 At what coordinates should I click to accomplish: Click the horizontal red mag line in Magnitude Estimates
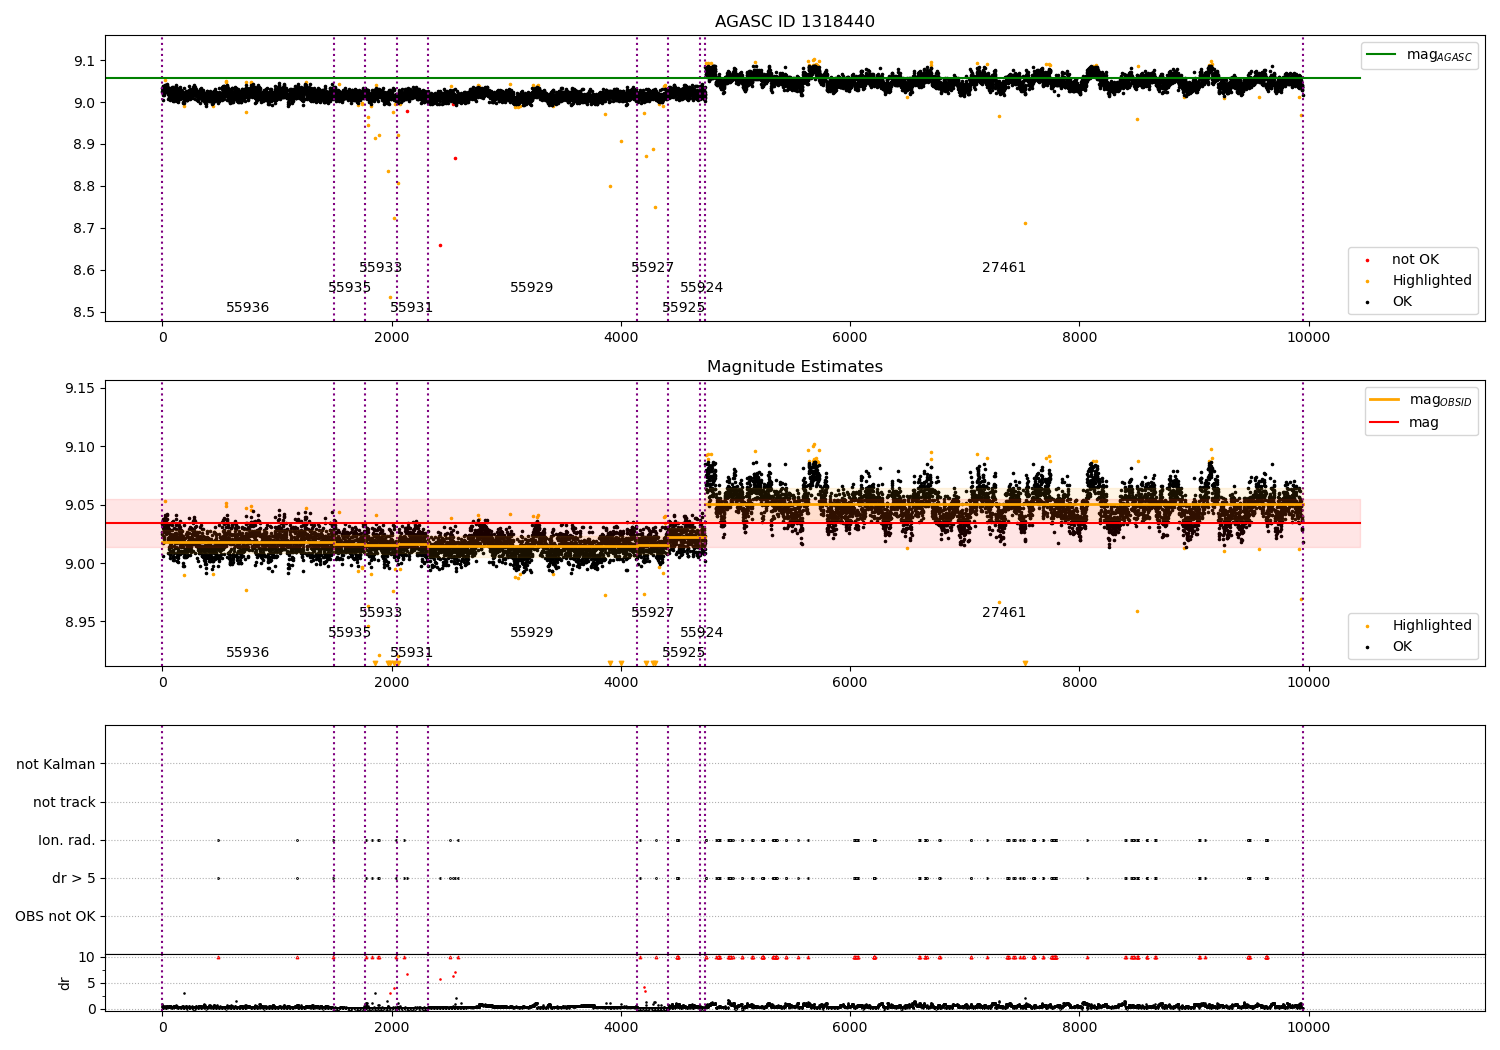[733, 523]
